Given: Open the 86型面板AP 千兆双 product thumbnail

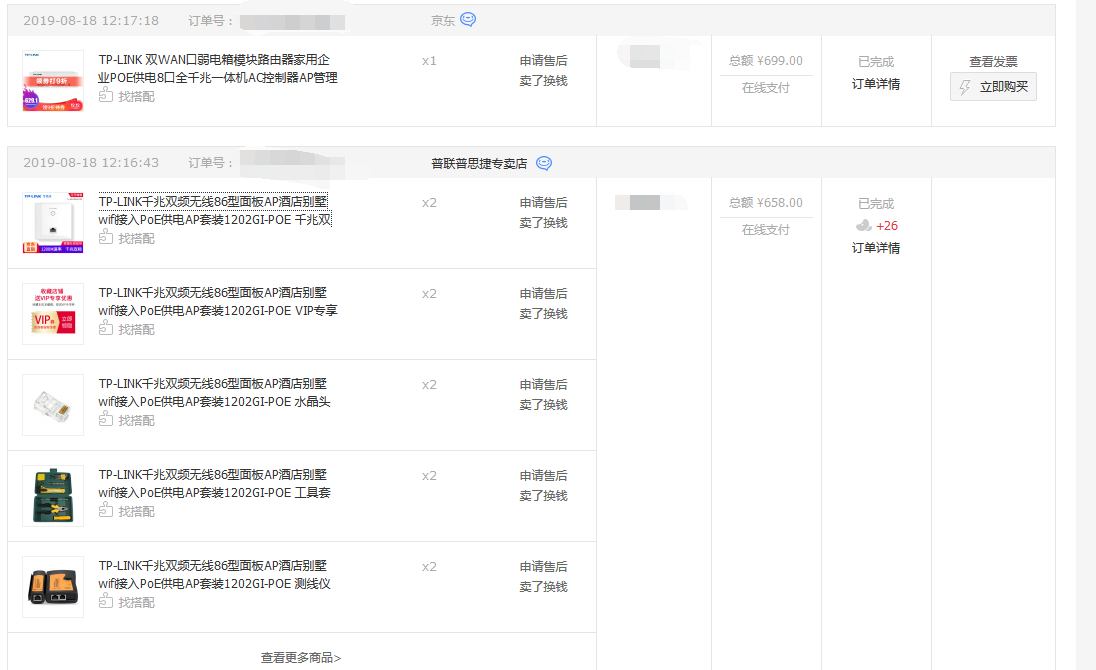Looking at the screenshot, I should (53, 223).
